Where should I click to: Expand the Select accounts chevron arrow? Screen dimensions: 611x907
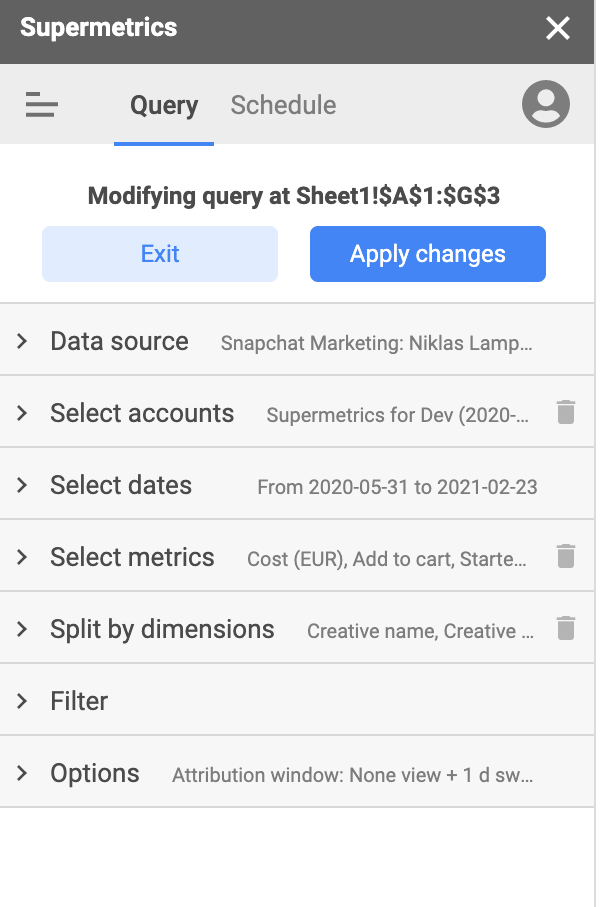tap(22, 413)
